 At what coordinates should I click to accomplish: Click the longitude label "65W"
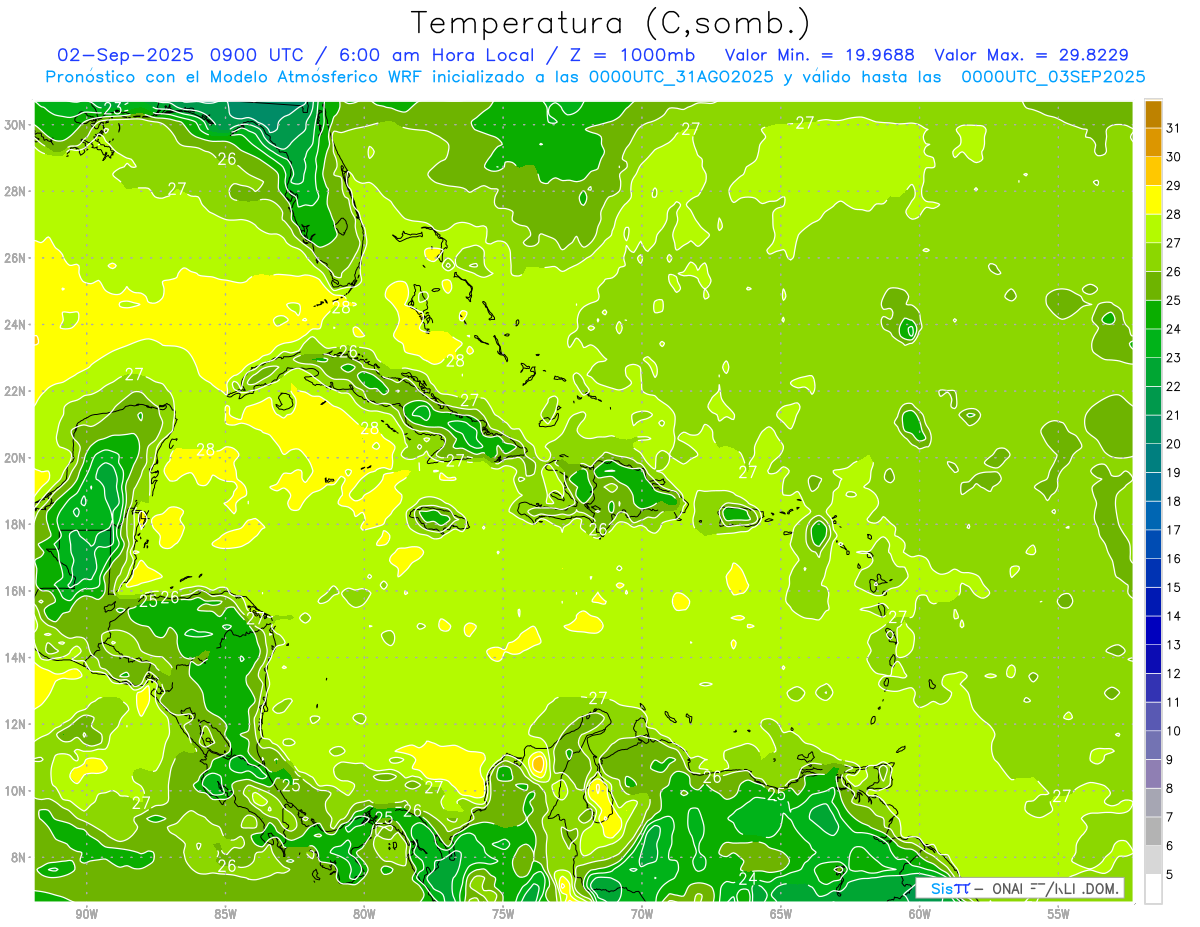tap(781, 914)
